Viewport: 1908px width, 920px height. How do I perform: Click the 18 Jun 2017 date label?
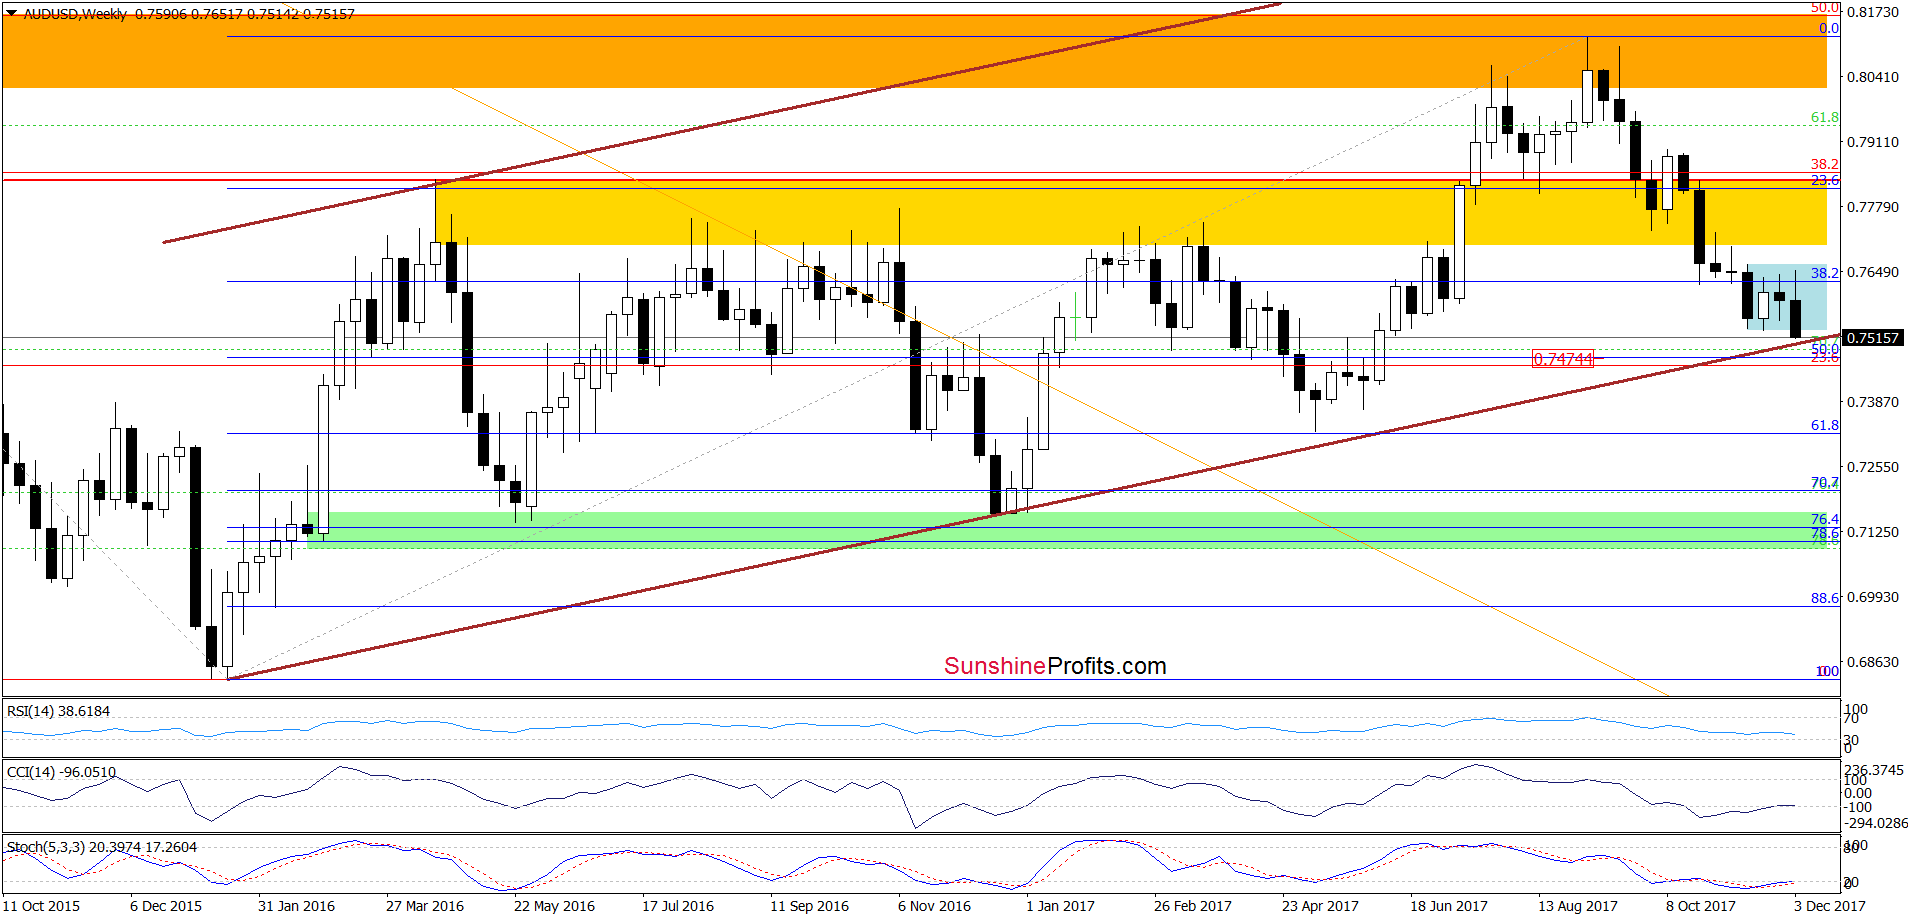click(x=1449, y=906)
